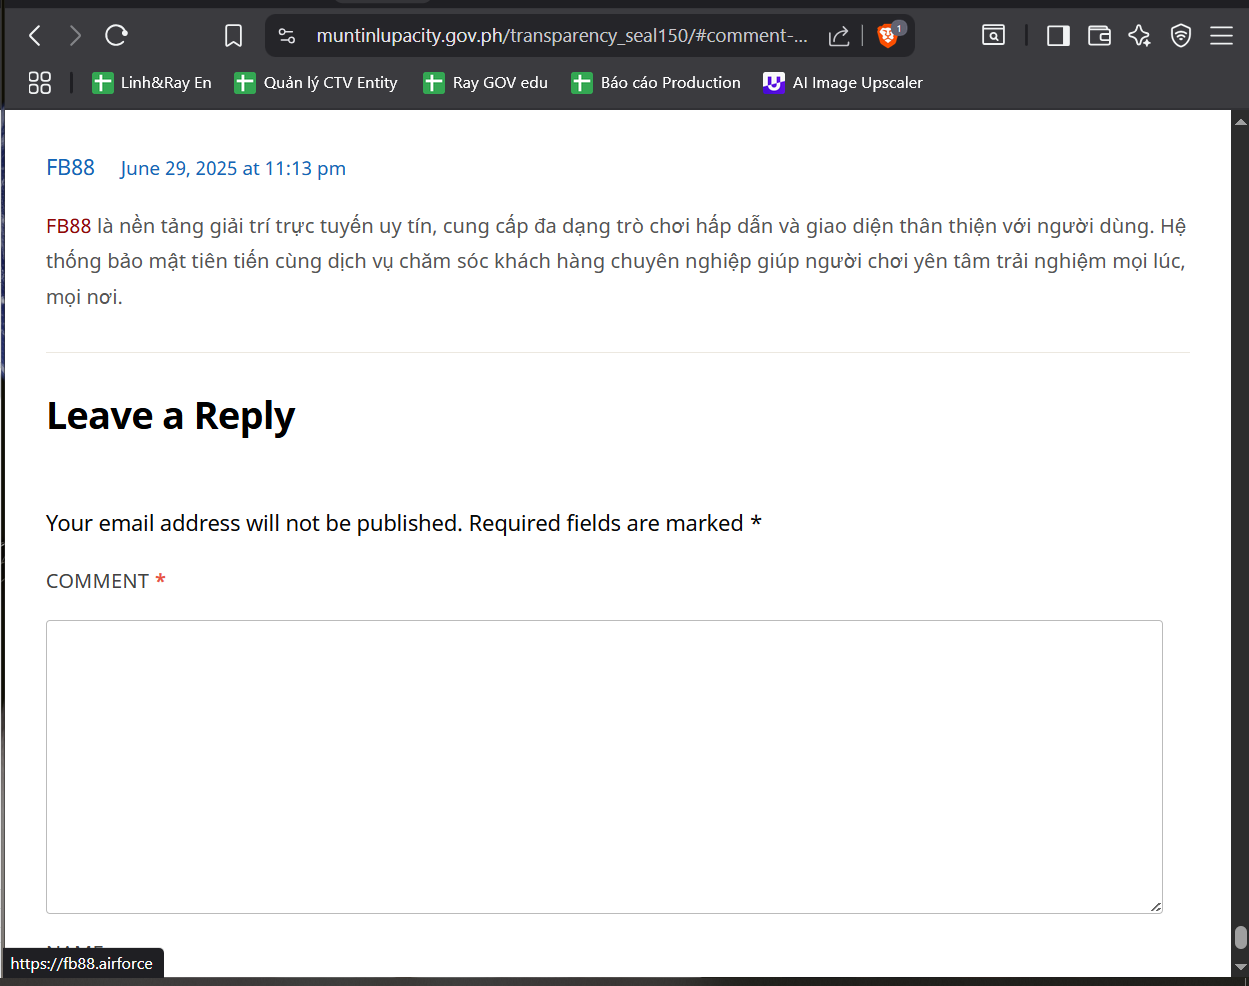
Task: Click the share page icon
Action: (839, 36)
